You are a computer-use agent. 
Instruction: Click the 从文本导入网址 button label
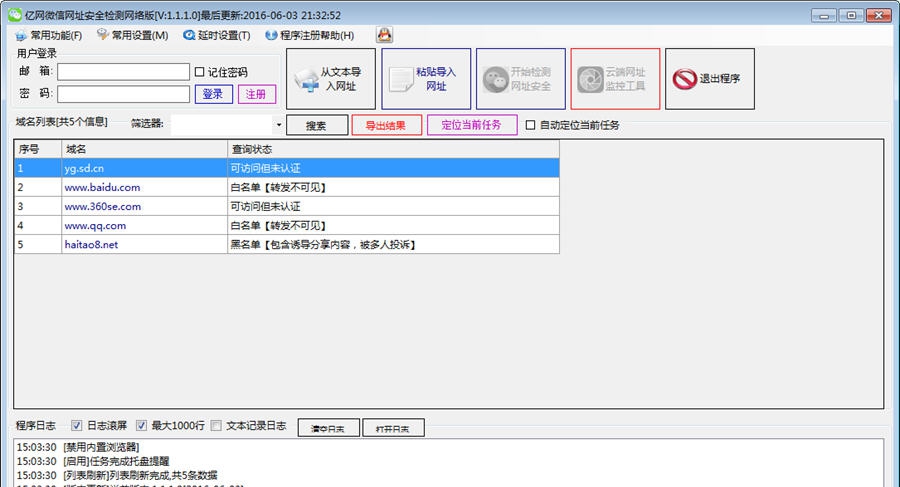[341, 79]
